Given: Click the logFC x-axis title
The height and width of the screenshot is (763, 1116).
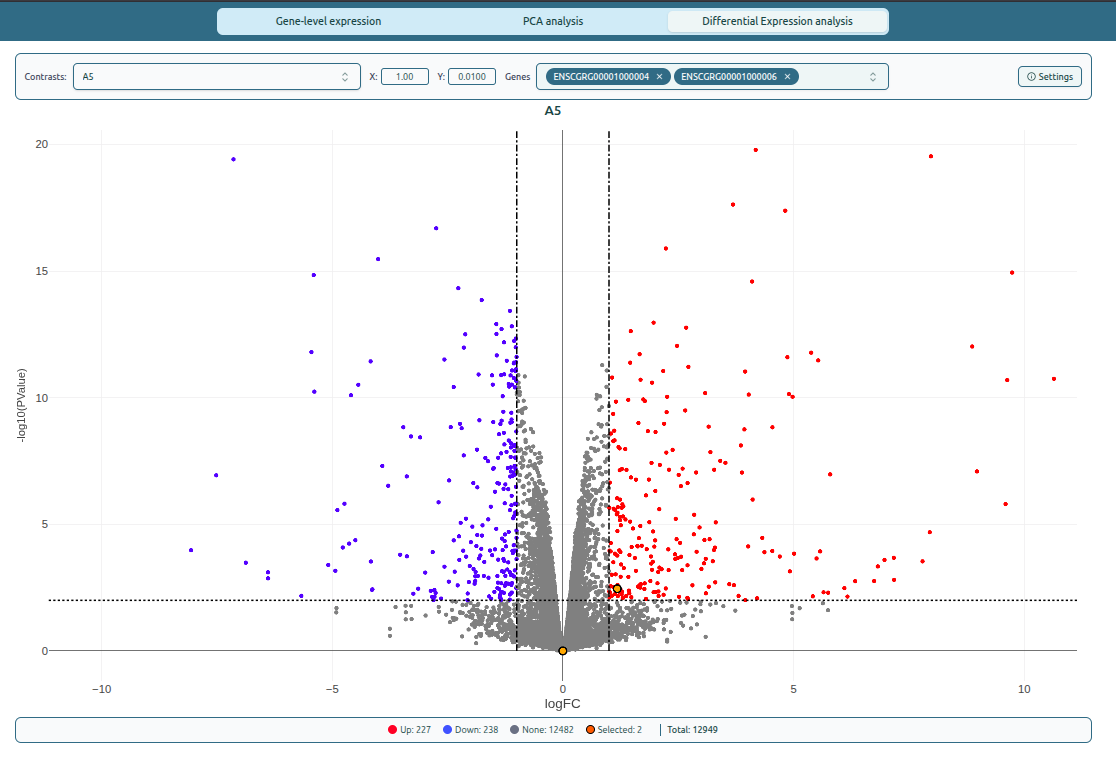Looking at the screenshot, I should [562, 704].
